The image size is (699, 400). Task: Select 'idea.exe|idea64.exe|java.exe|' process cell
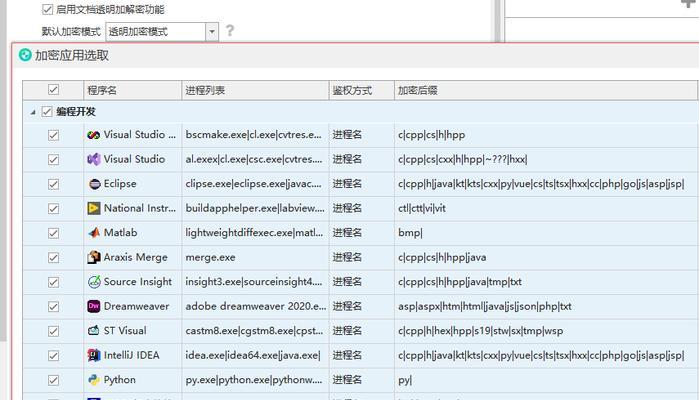[253, 355]
